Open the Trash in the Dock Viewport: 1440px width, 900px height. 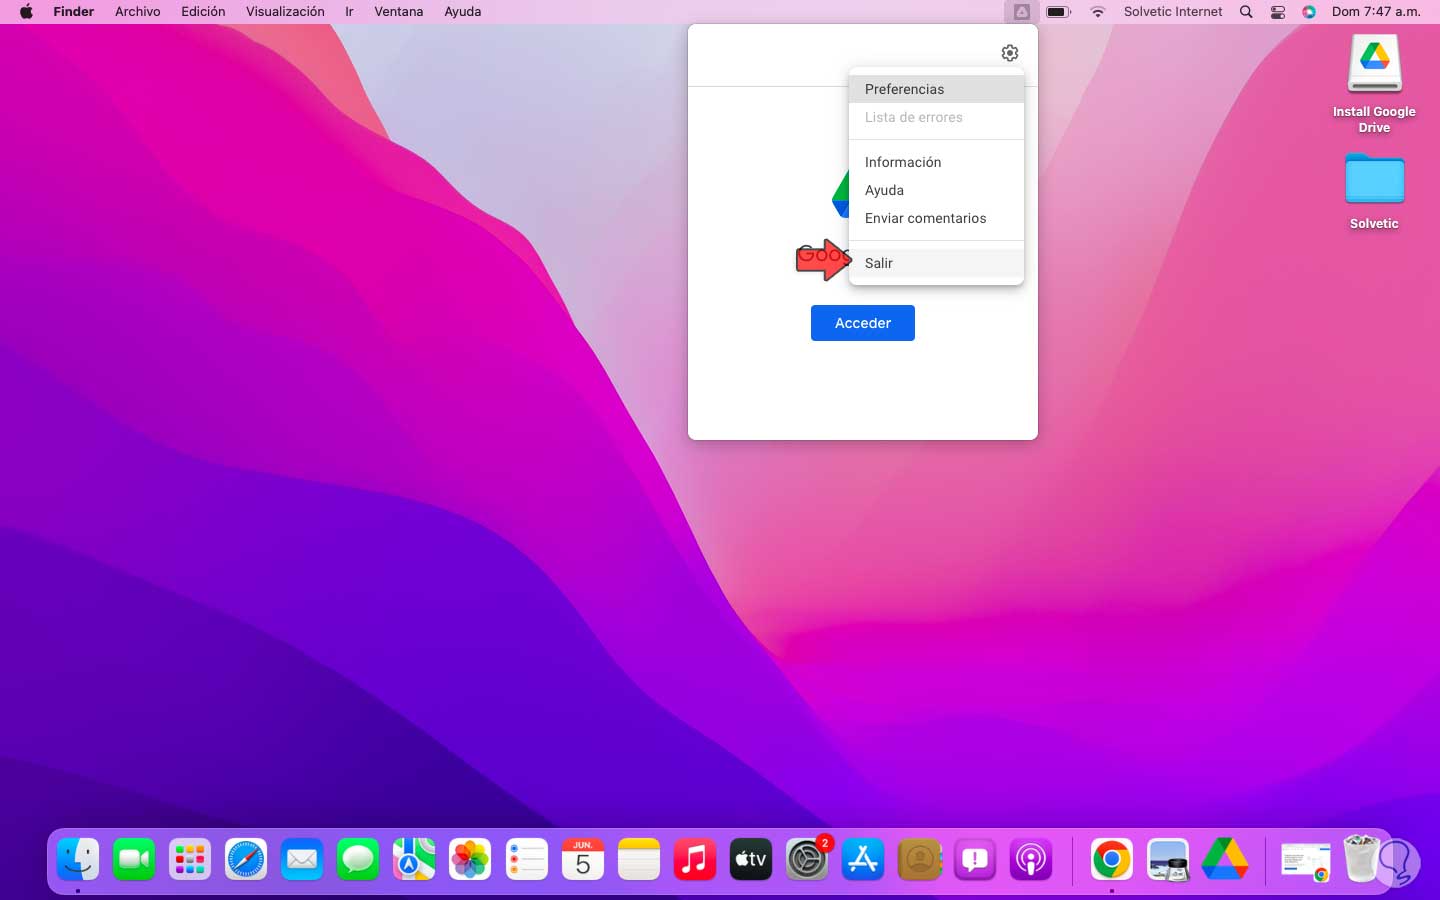pyautogui.click(x=1361, y=859)
